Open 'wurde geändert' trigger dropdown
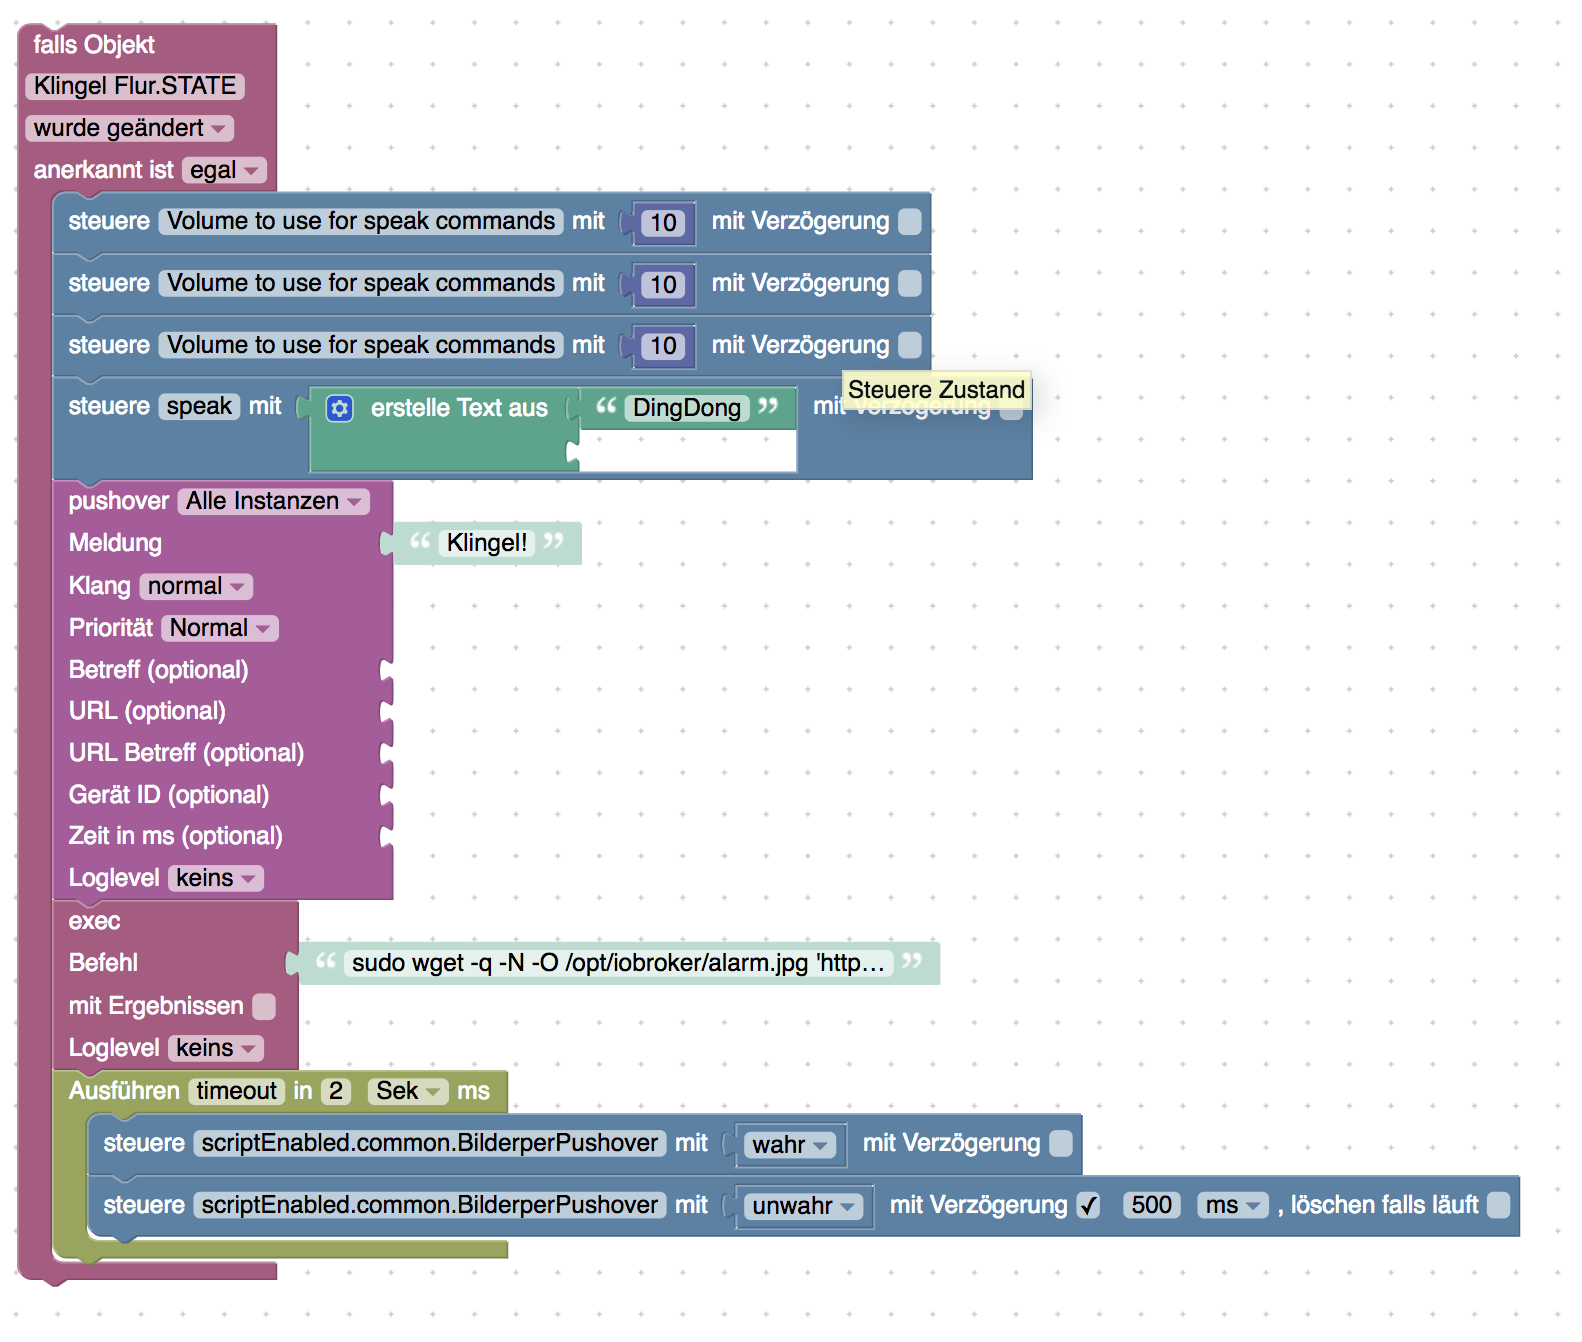Screen dimensions: 1582x1342 (x=130, y=128)
